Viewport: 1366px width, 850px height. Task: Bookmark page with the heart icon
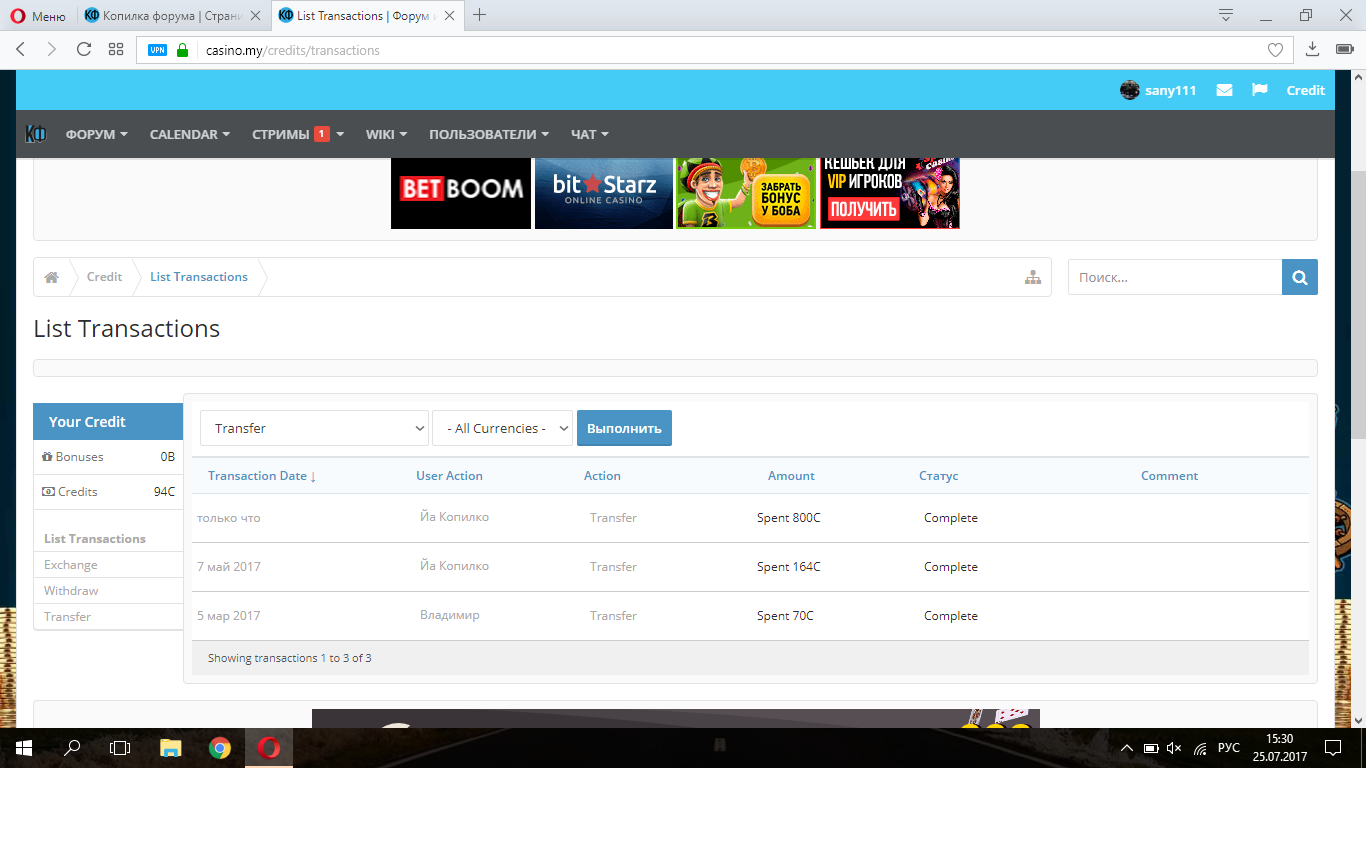pos(1275,50)
